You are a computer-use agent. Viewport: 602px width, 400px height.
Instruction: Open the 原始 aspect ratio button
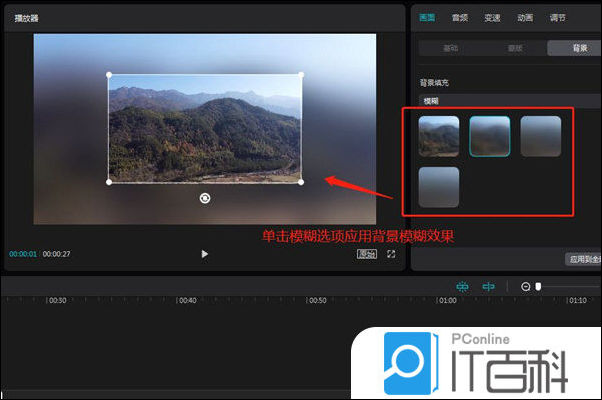pyautogui.click(x=367, y=254)
